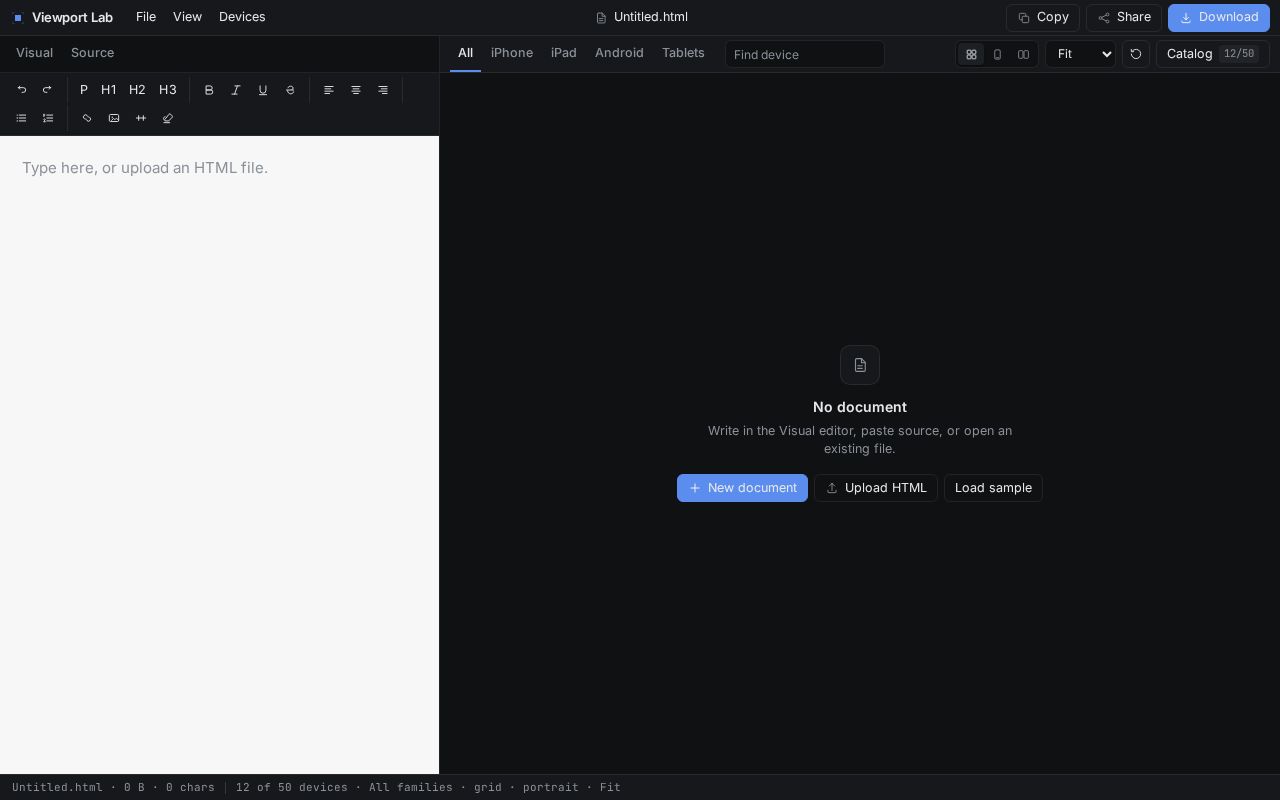
Task: Focus the Find device search field
Action: click(805, 54)
